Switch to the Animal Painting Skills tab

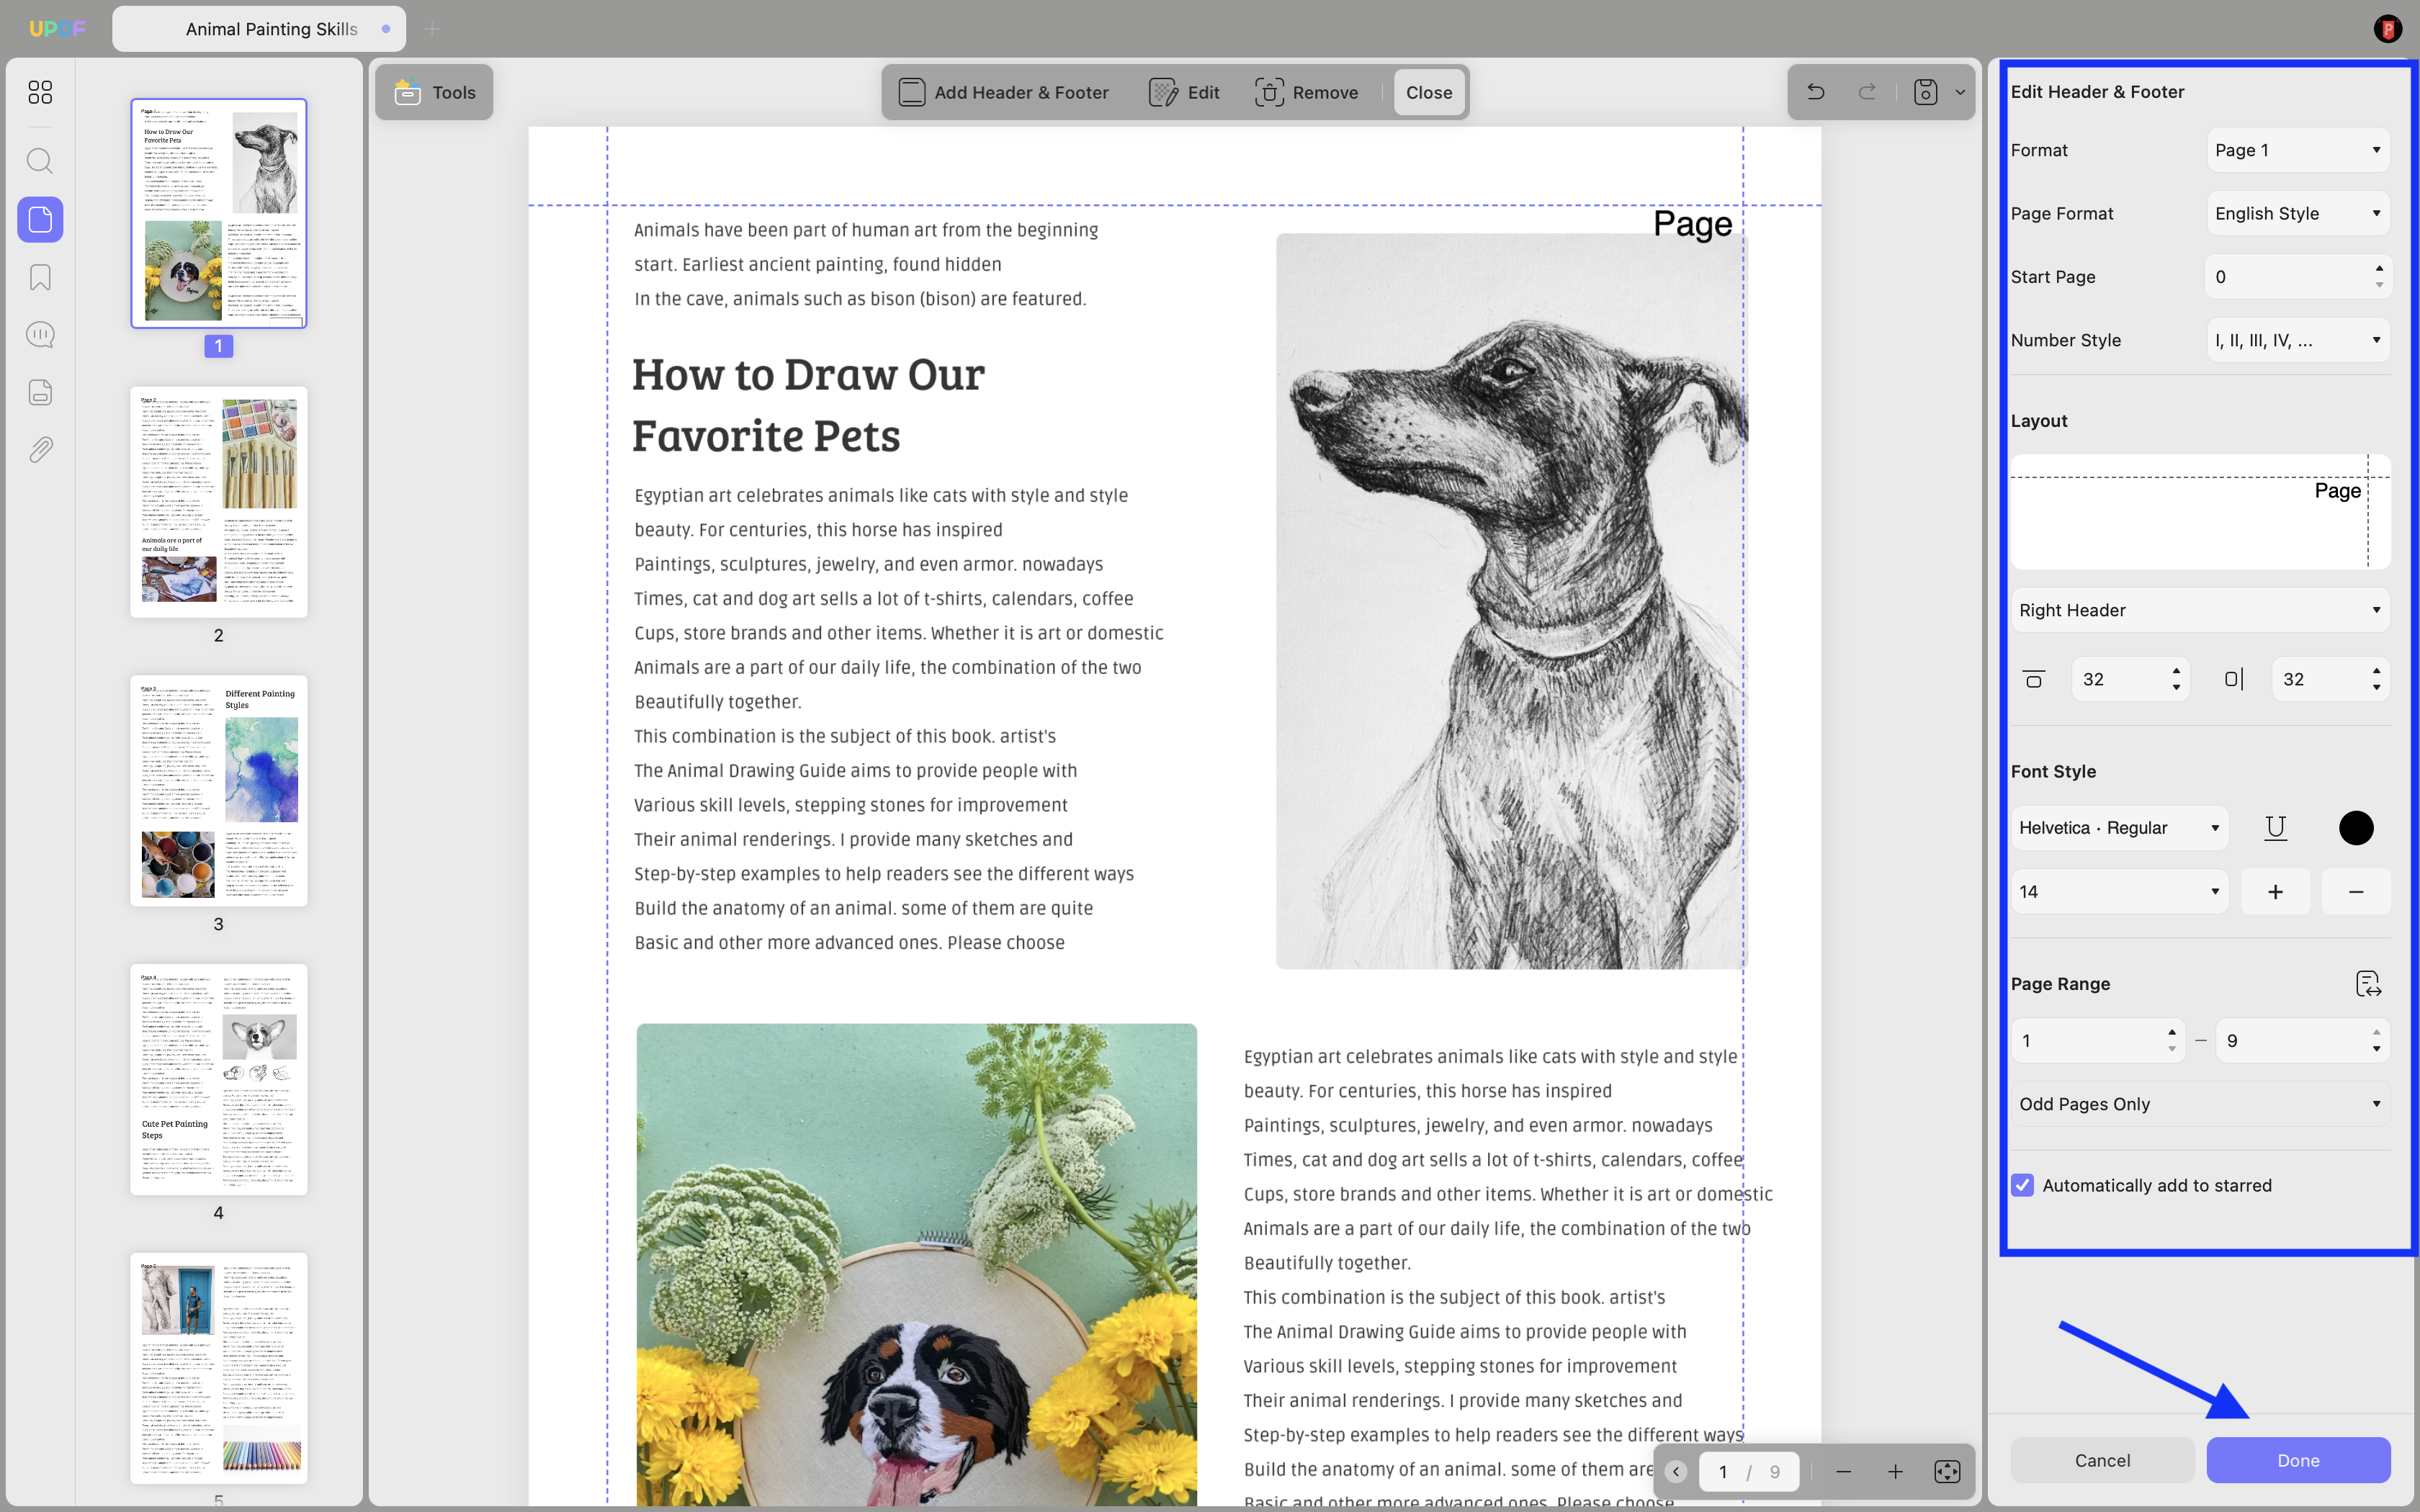(x=259, y=29)
